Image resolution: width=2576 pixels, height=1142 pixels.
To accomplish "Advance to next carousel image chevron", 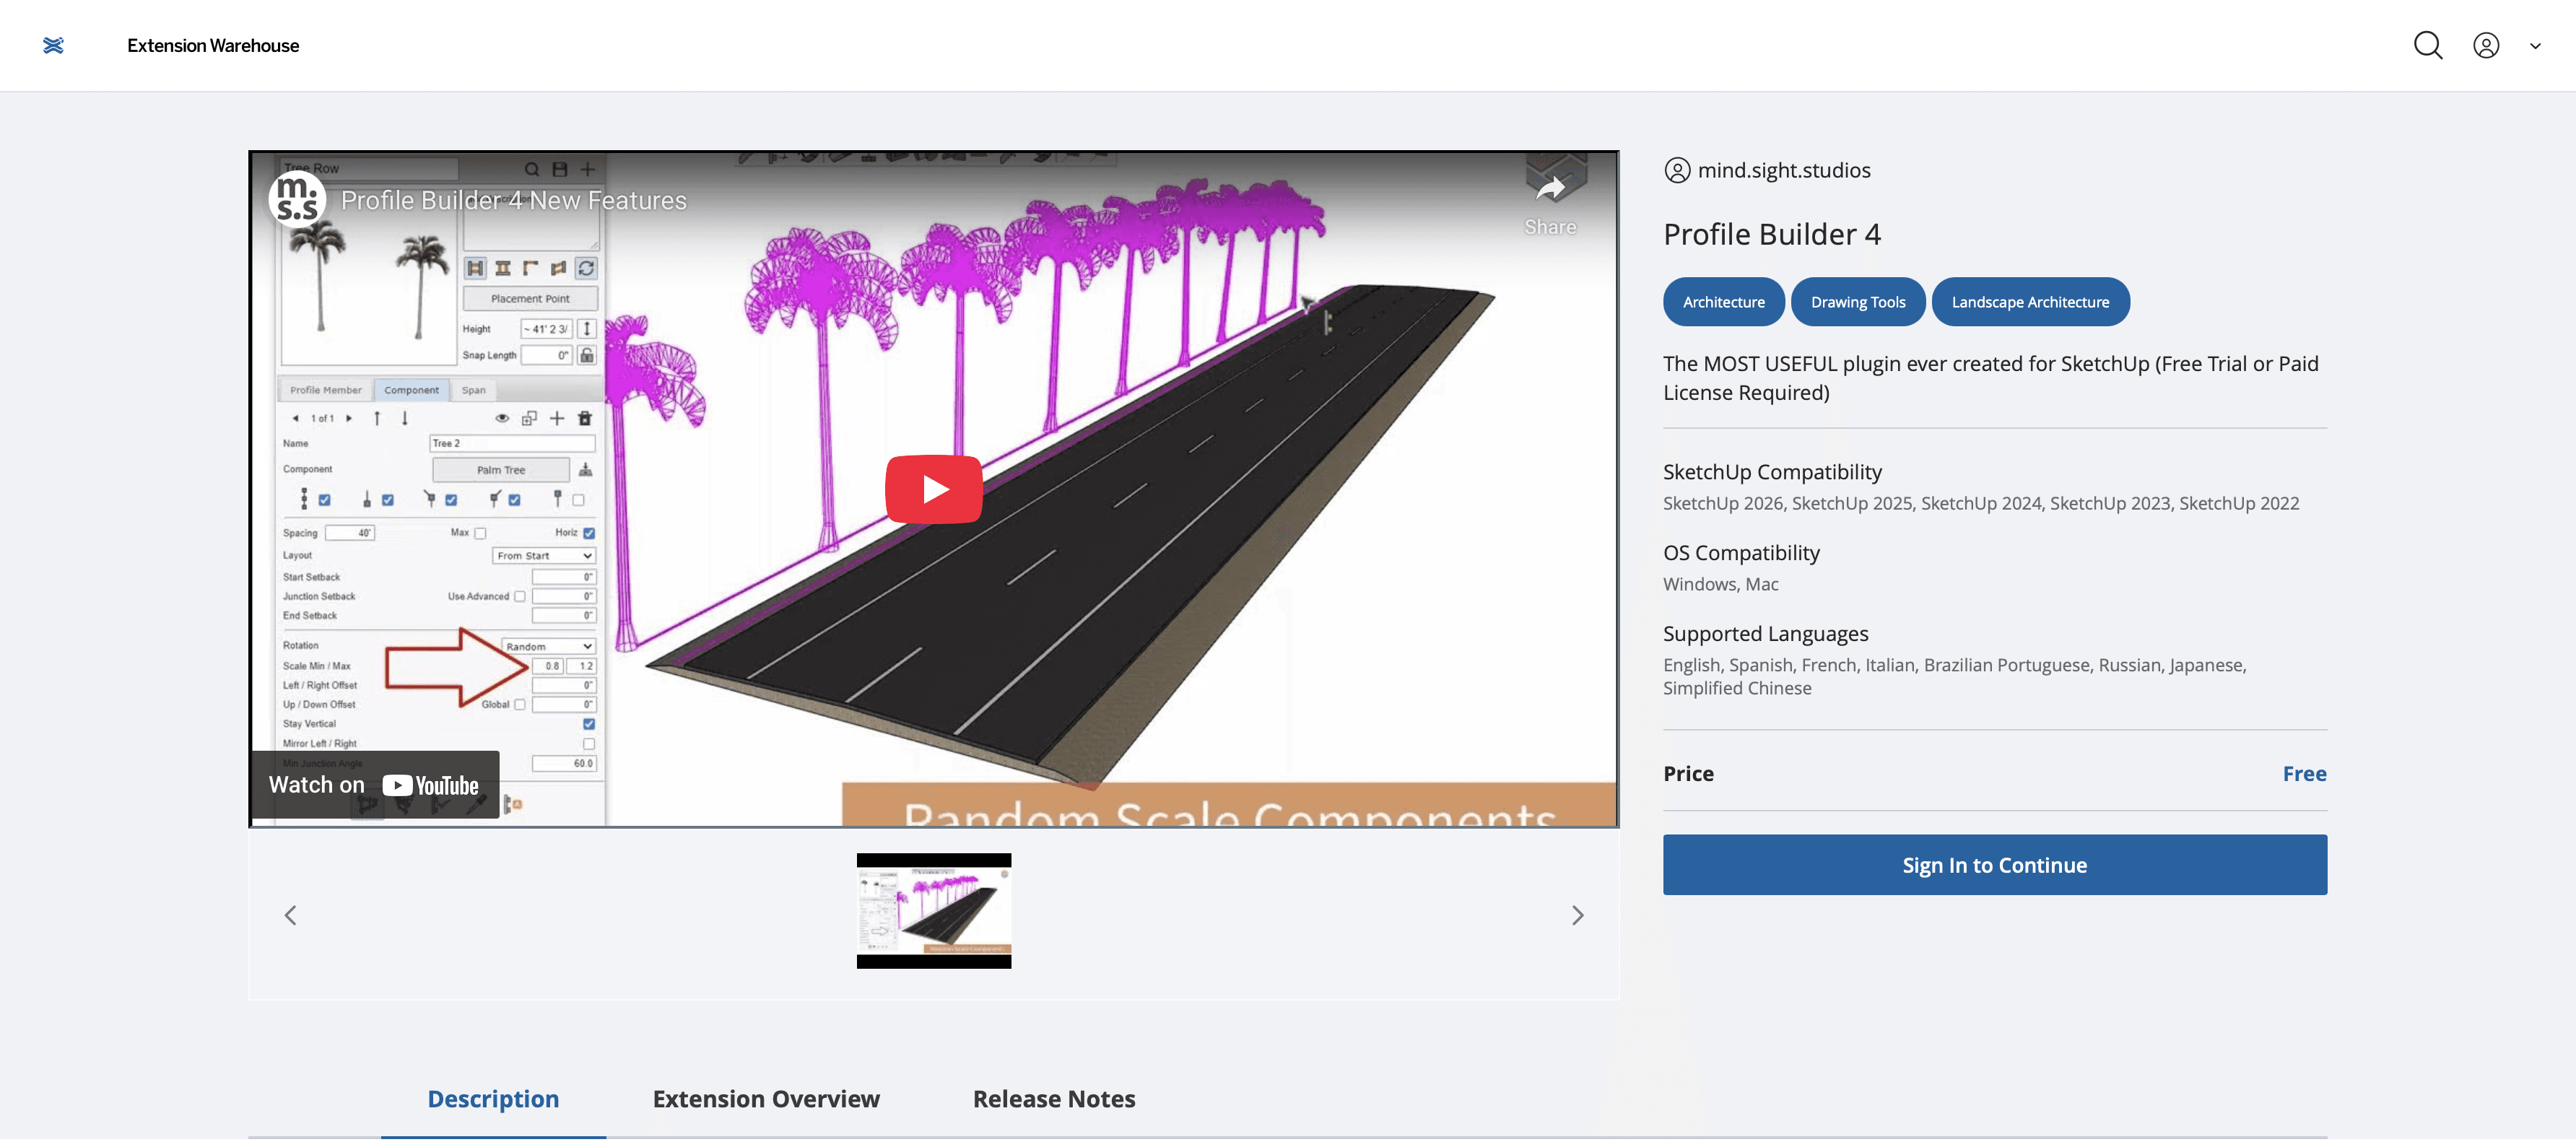I will pos(1577,915).
